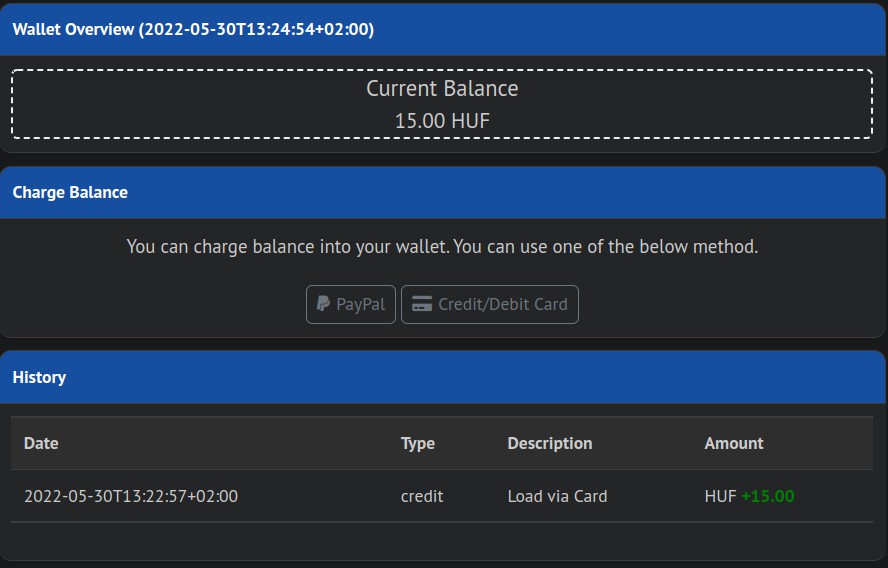888x568 pixels.
Task: Click the credit card icon
Action: (422, 305)
